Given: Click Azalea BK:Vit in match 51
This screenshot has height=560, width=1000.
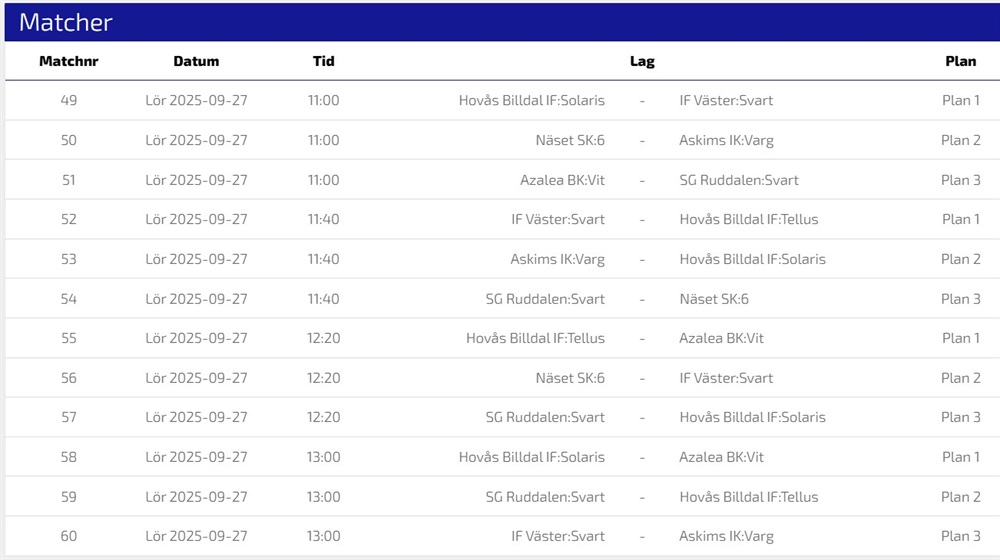Looking at the screenshot, I should 562,180.
